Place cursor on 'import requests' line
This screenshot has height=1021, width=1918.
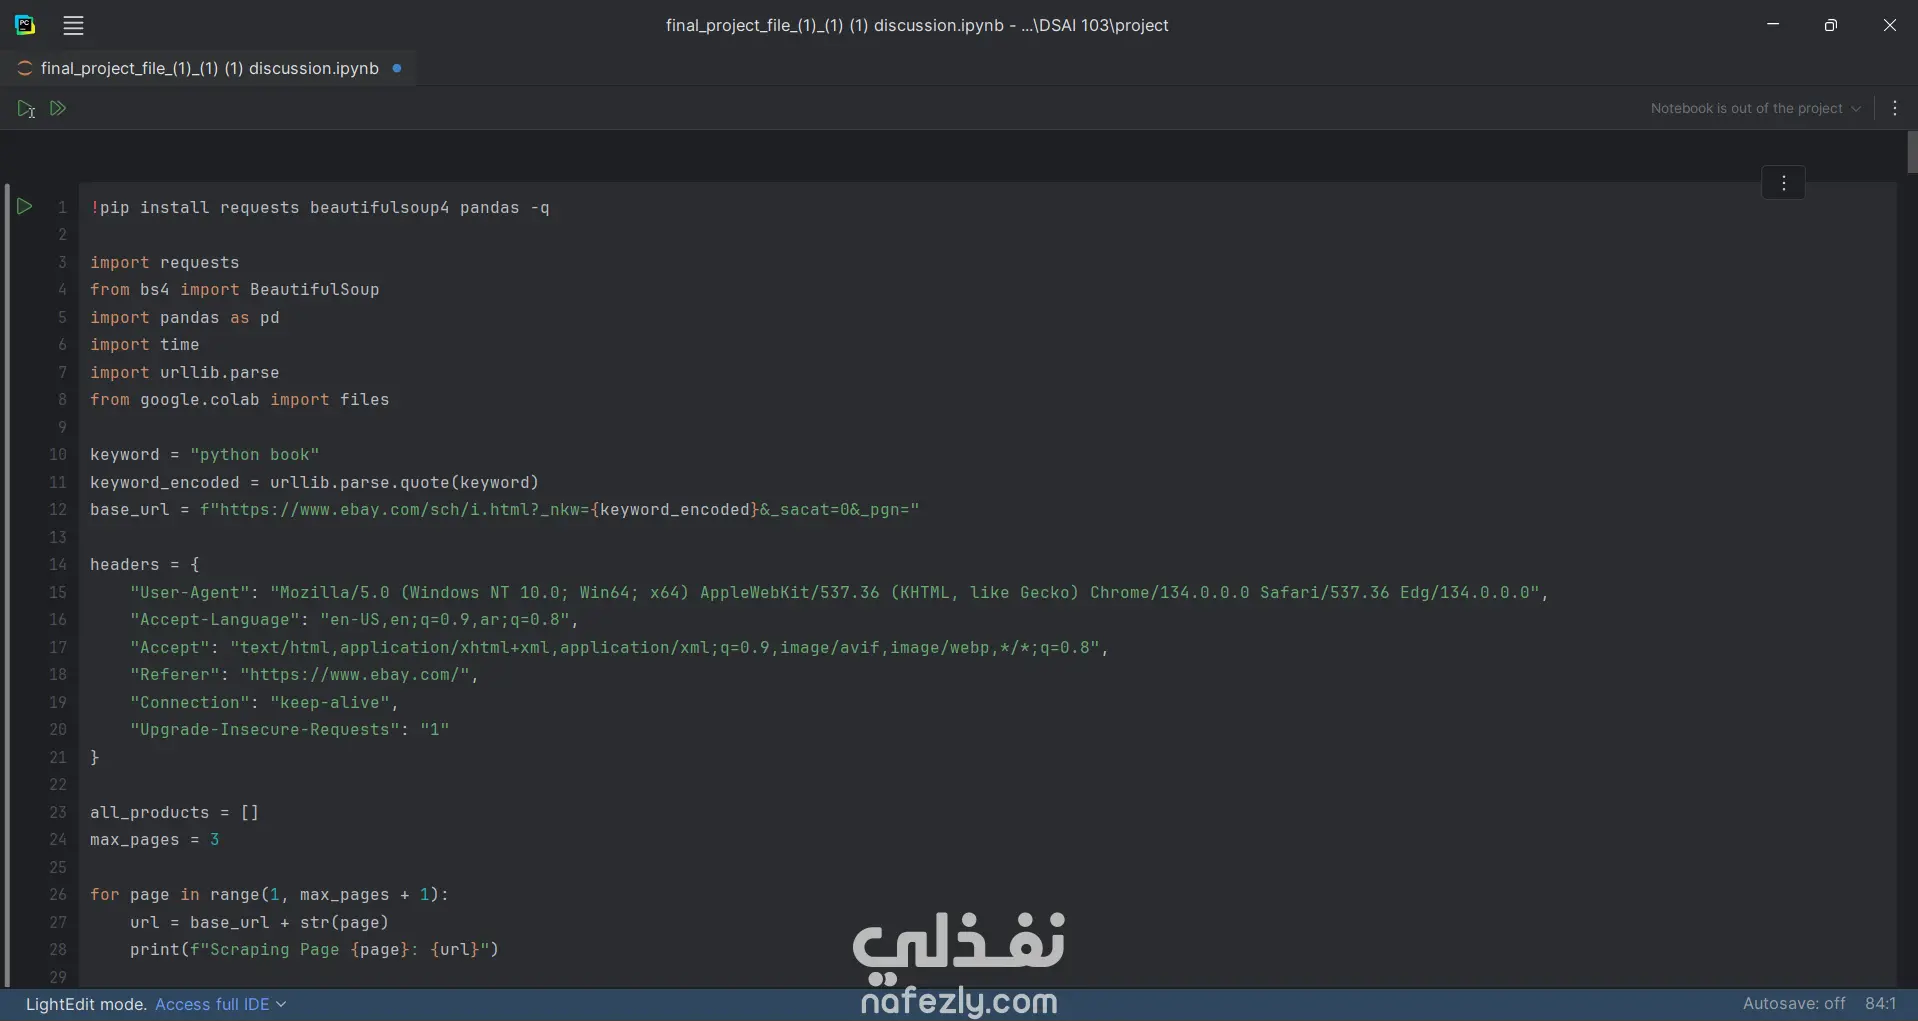click(165, 263)
